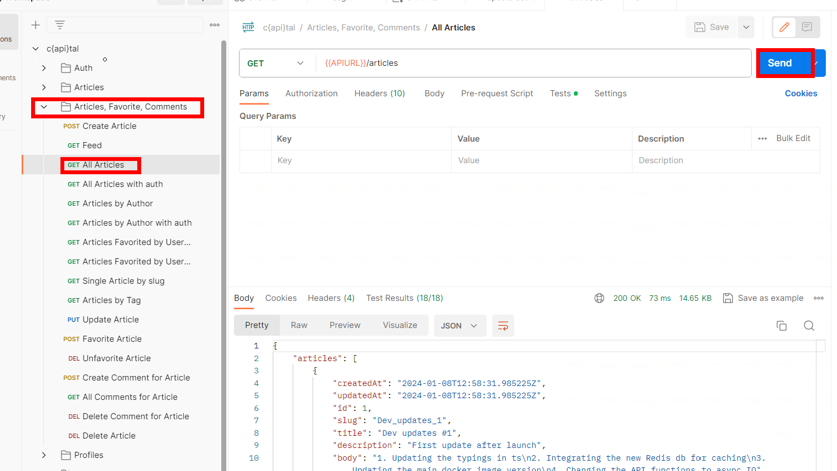Click the Value input cell
This screenshot has height=471, width=837.
[x=542, y=160]
